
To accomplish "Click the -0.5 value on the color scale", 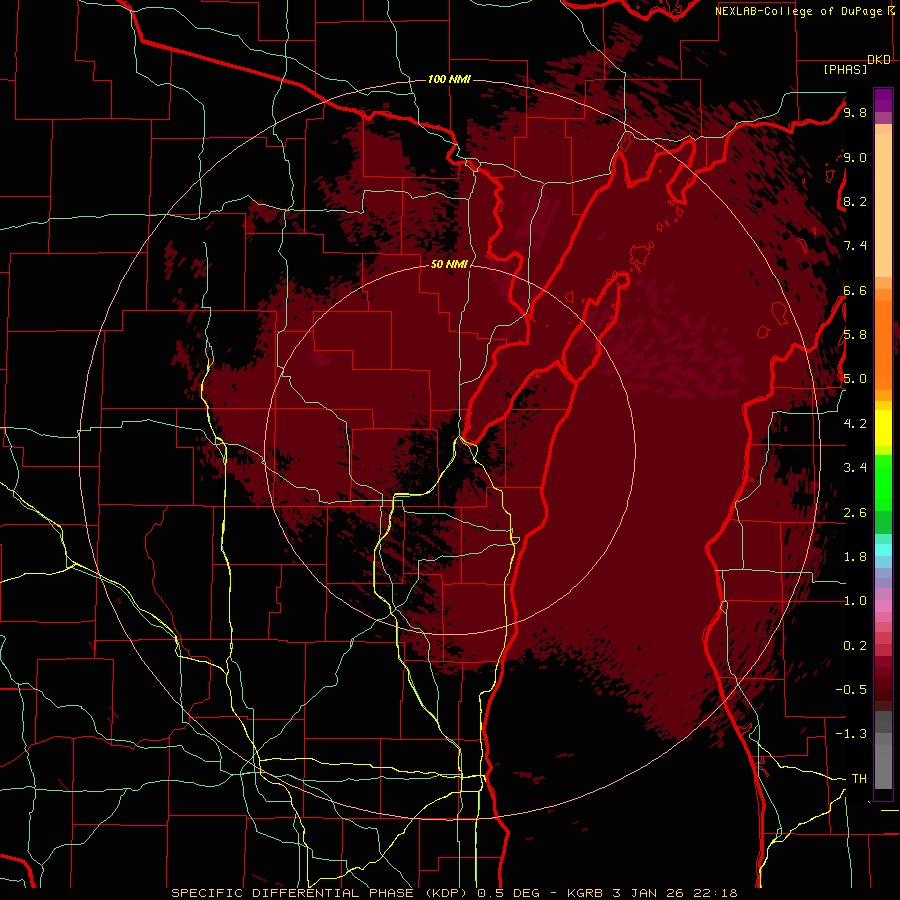I will click(x=851, y=690).
